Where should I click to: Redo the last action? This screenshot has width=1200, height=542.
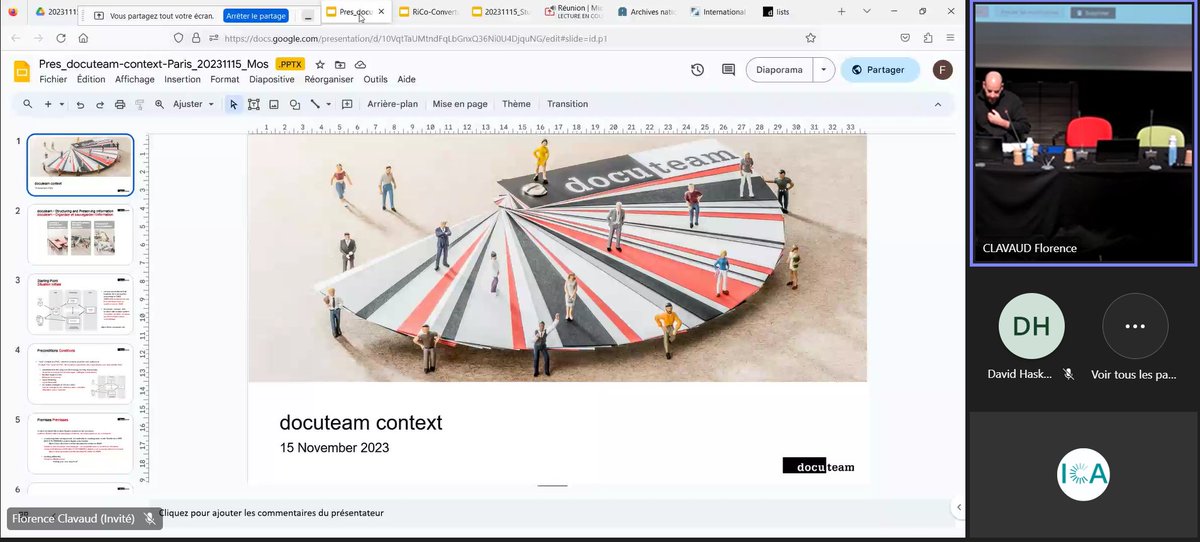click(x=100, y=104)
